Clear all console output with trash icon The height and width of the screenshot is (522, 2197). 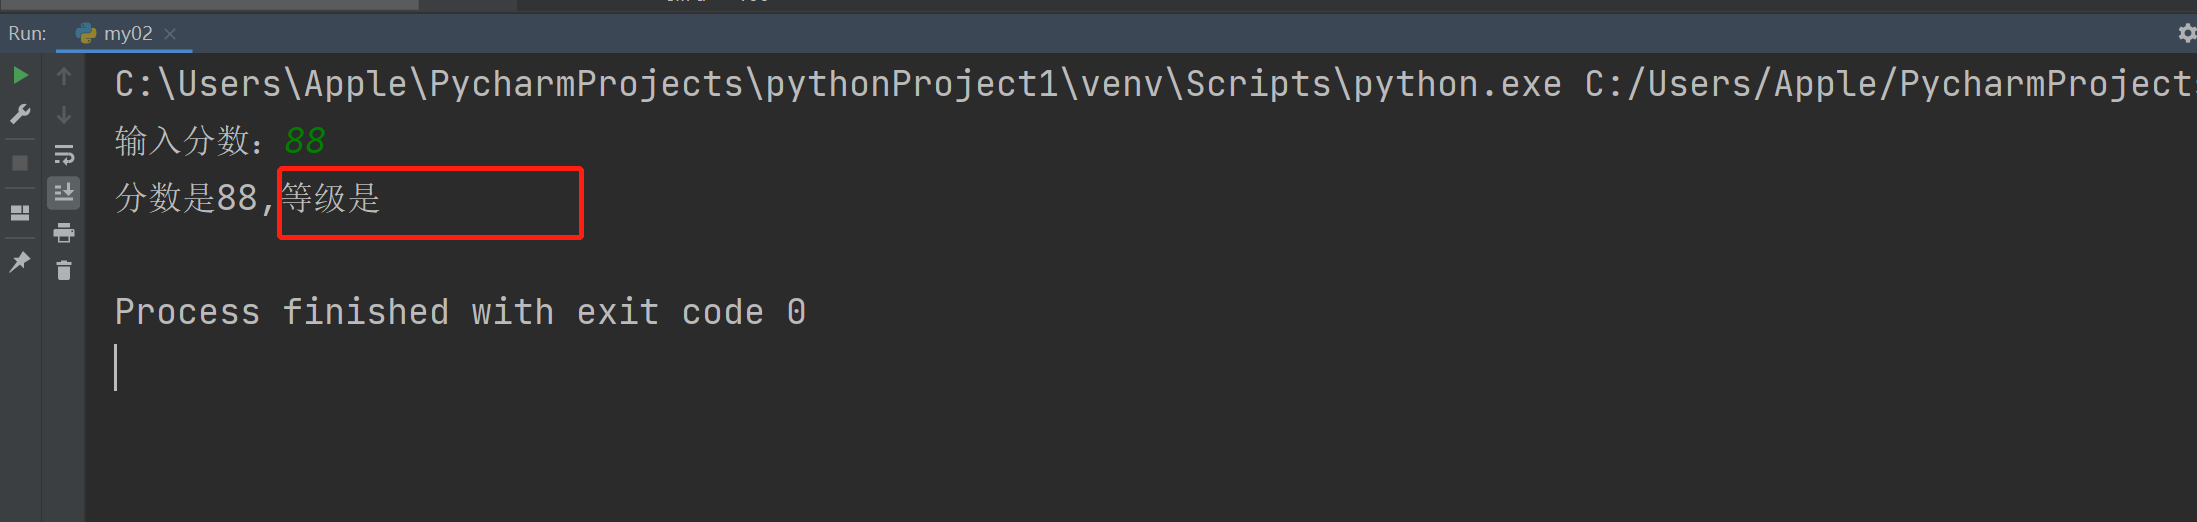point(64,271)
